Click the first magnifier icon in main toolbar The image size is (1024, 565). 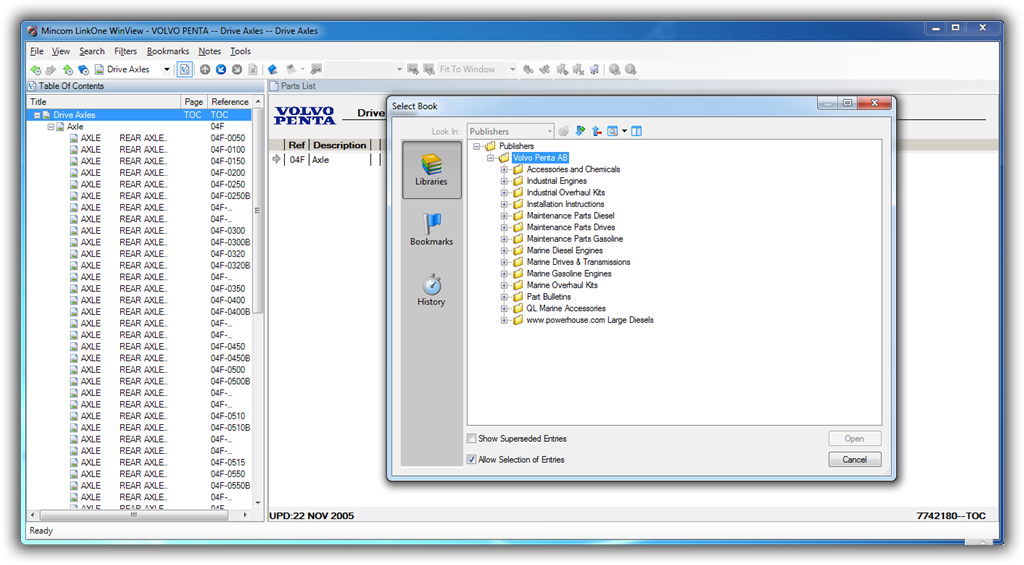pos(615,69)
